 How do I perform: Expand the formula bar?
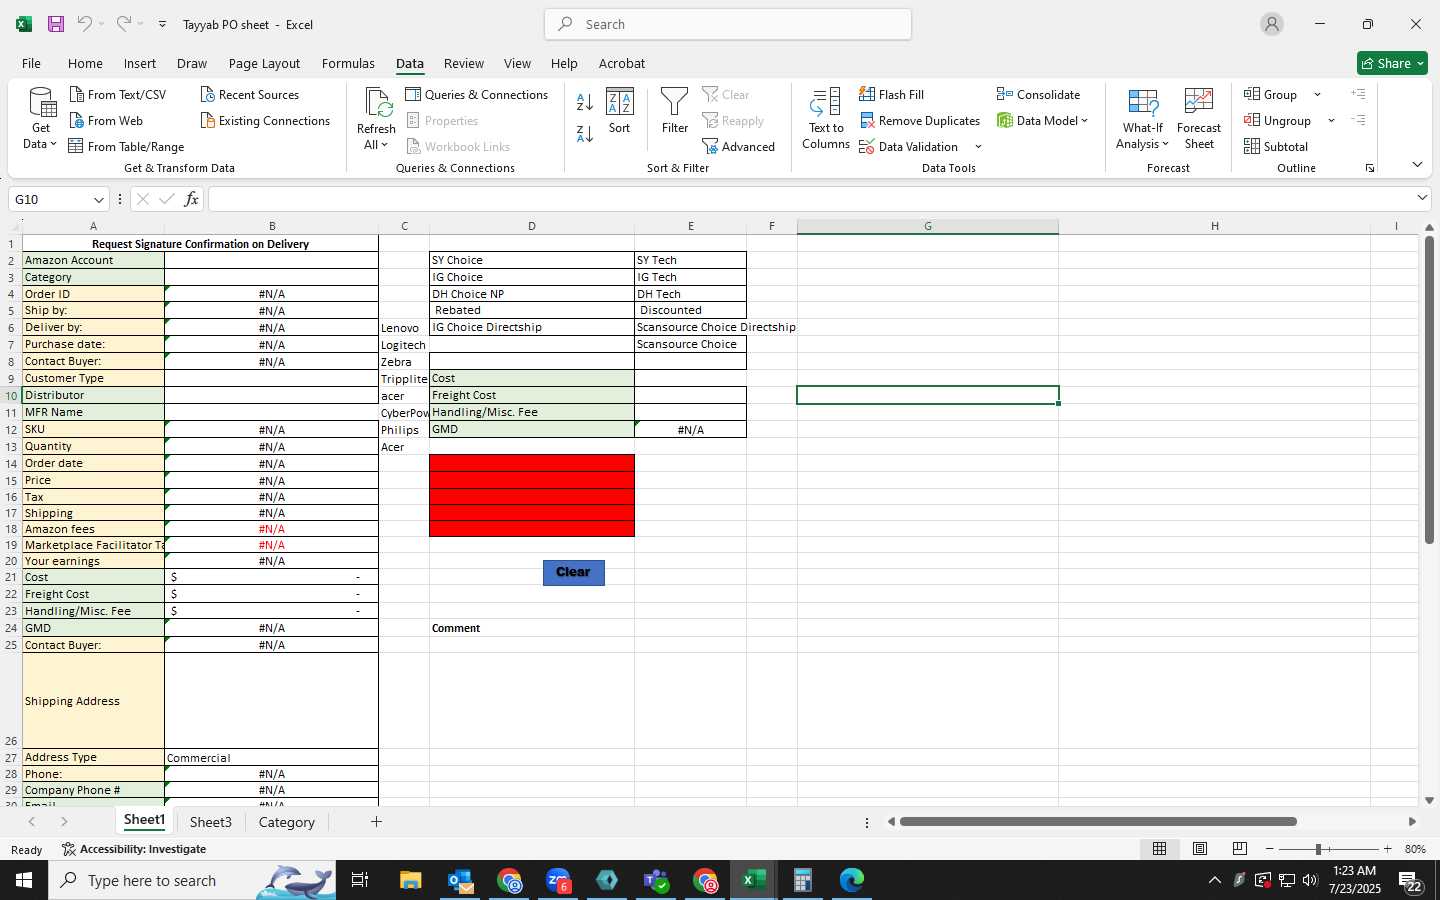pos(1422,198)
